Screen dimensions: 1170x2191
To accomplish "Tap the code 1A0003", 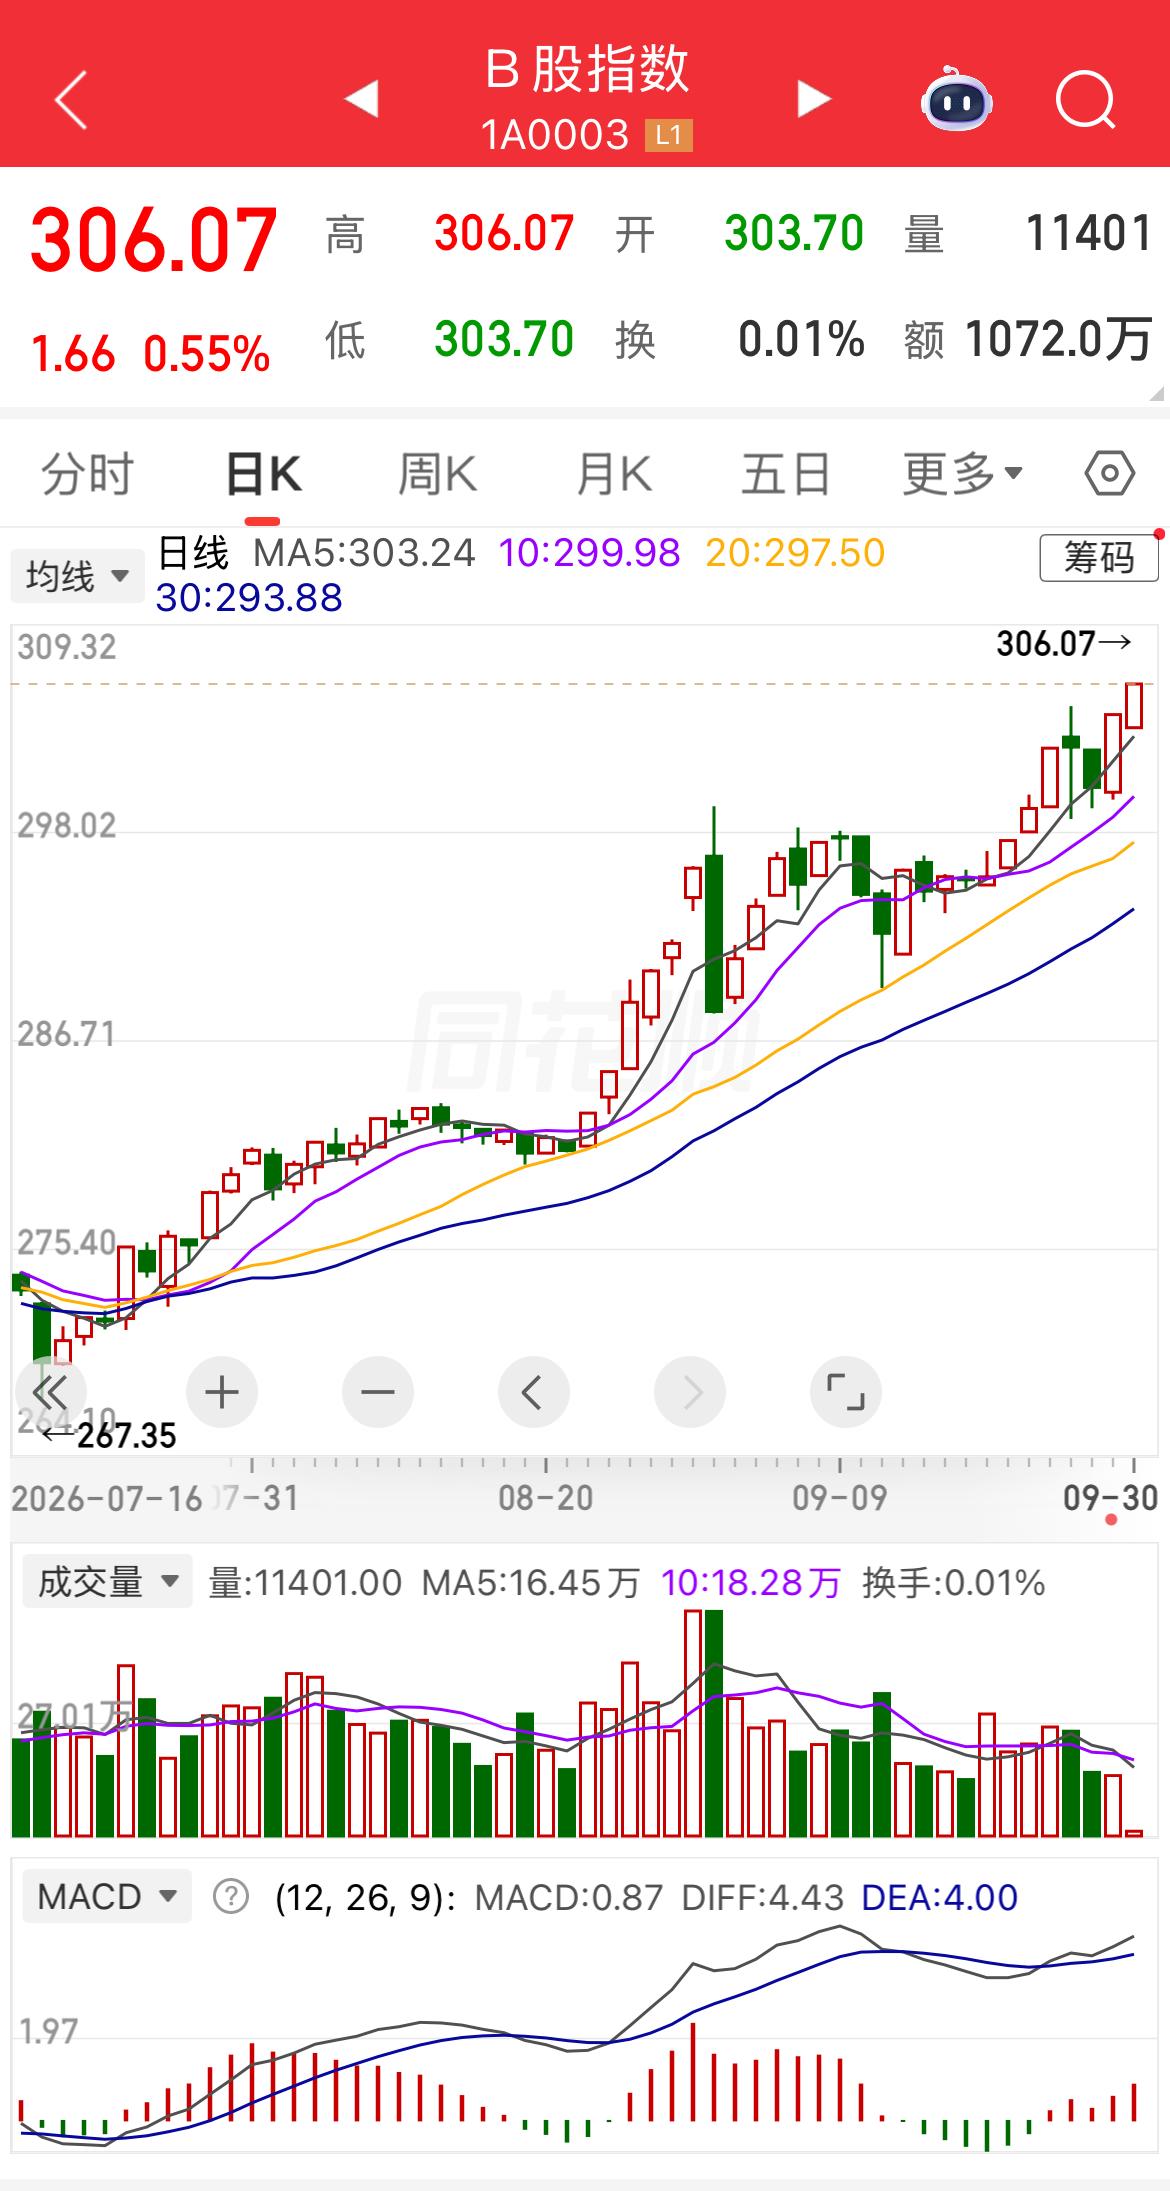I will [x=555, y=135].
